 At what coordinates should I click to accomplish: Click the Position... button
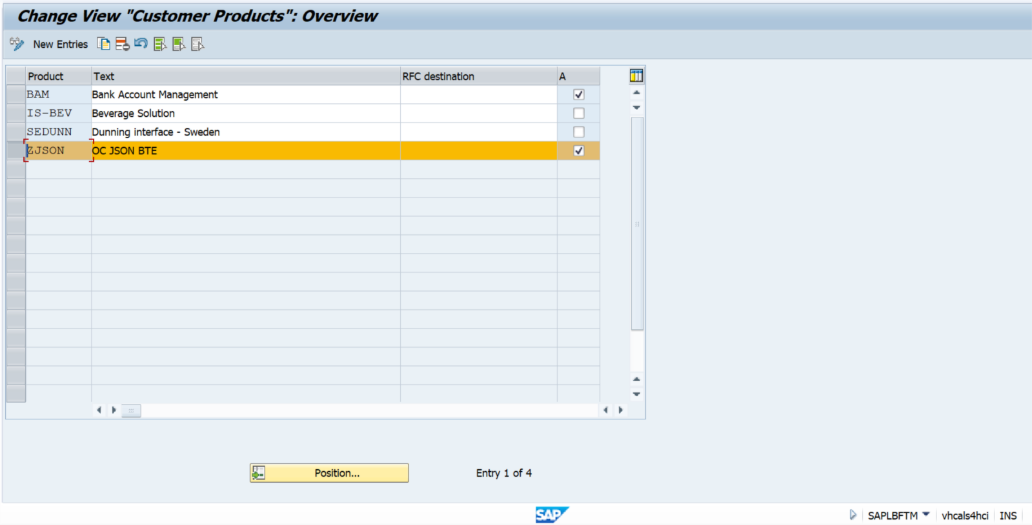click(x=329, y=473)
